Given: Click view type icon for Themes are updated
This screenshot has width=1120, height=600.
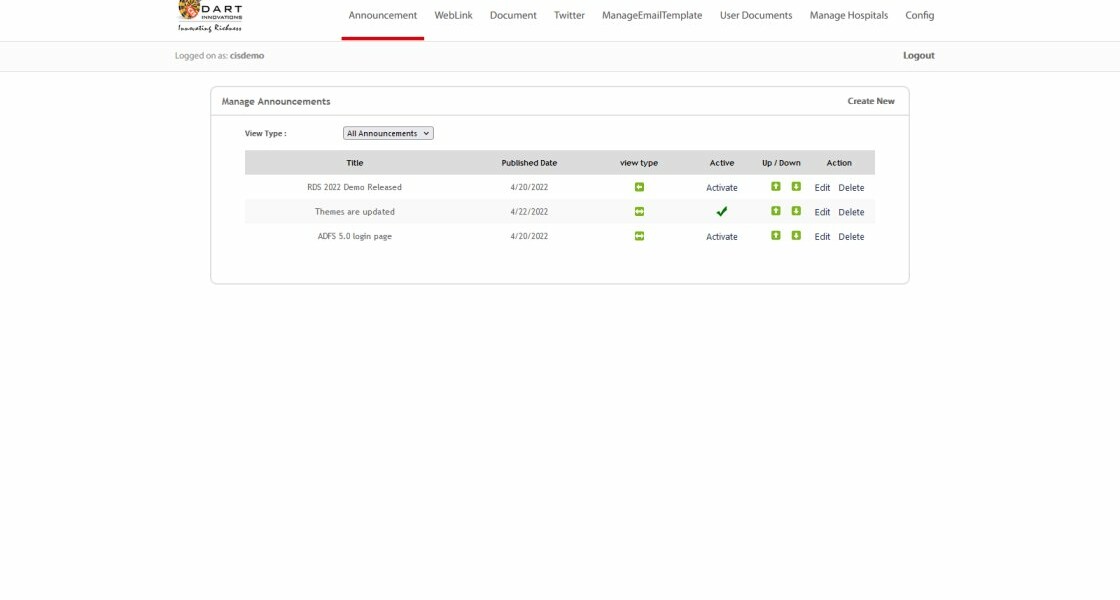Looking at the screenshot, I should point(639,211).
